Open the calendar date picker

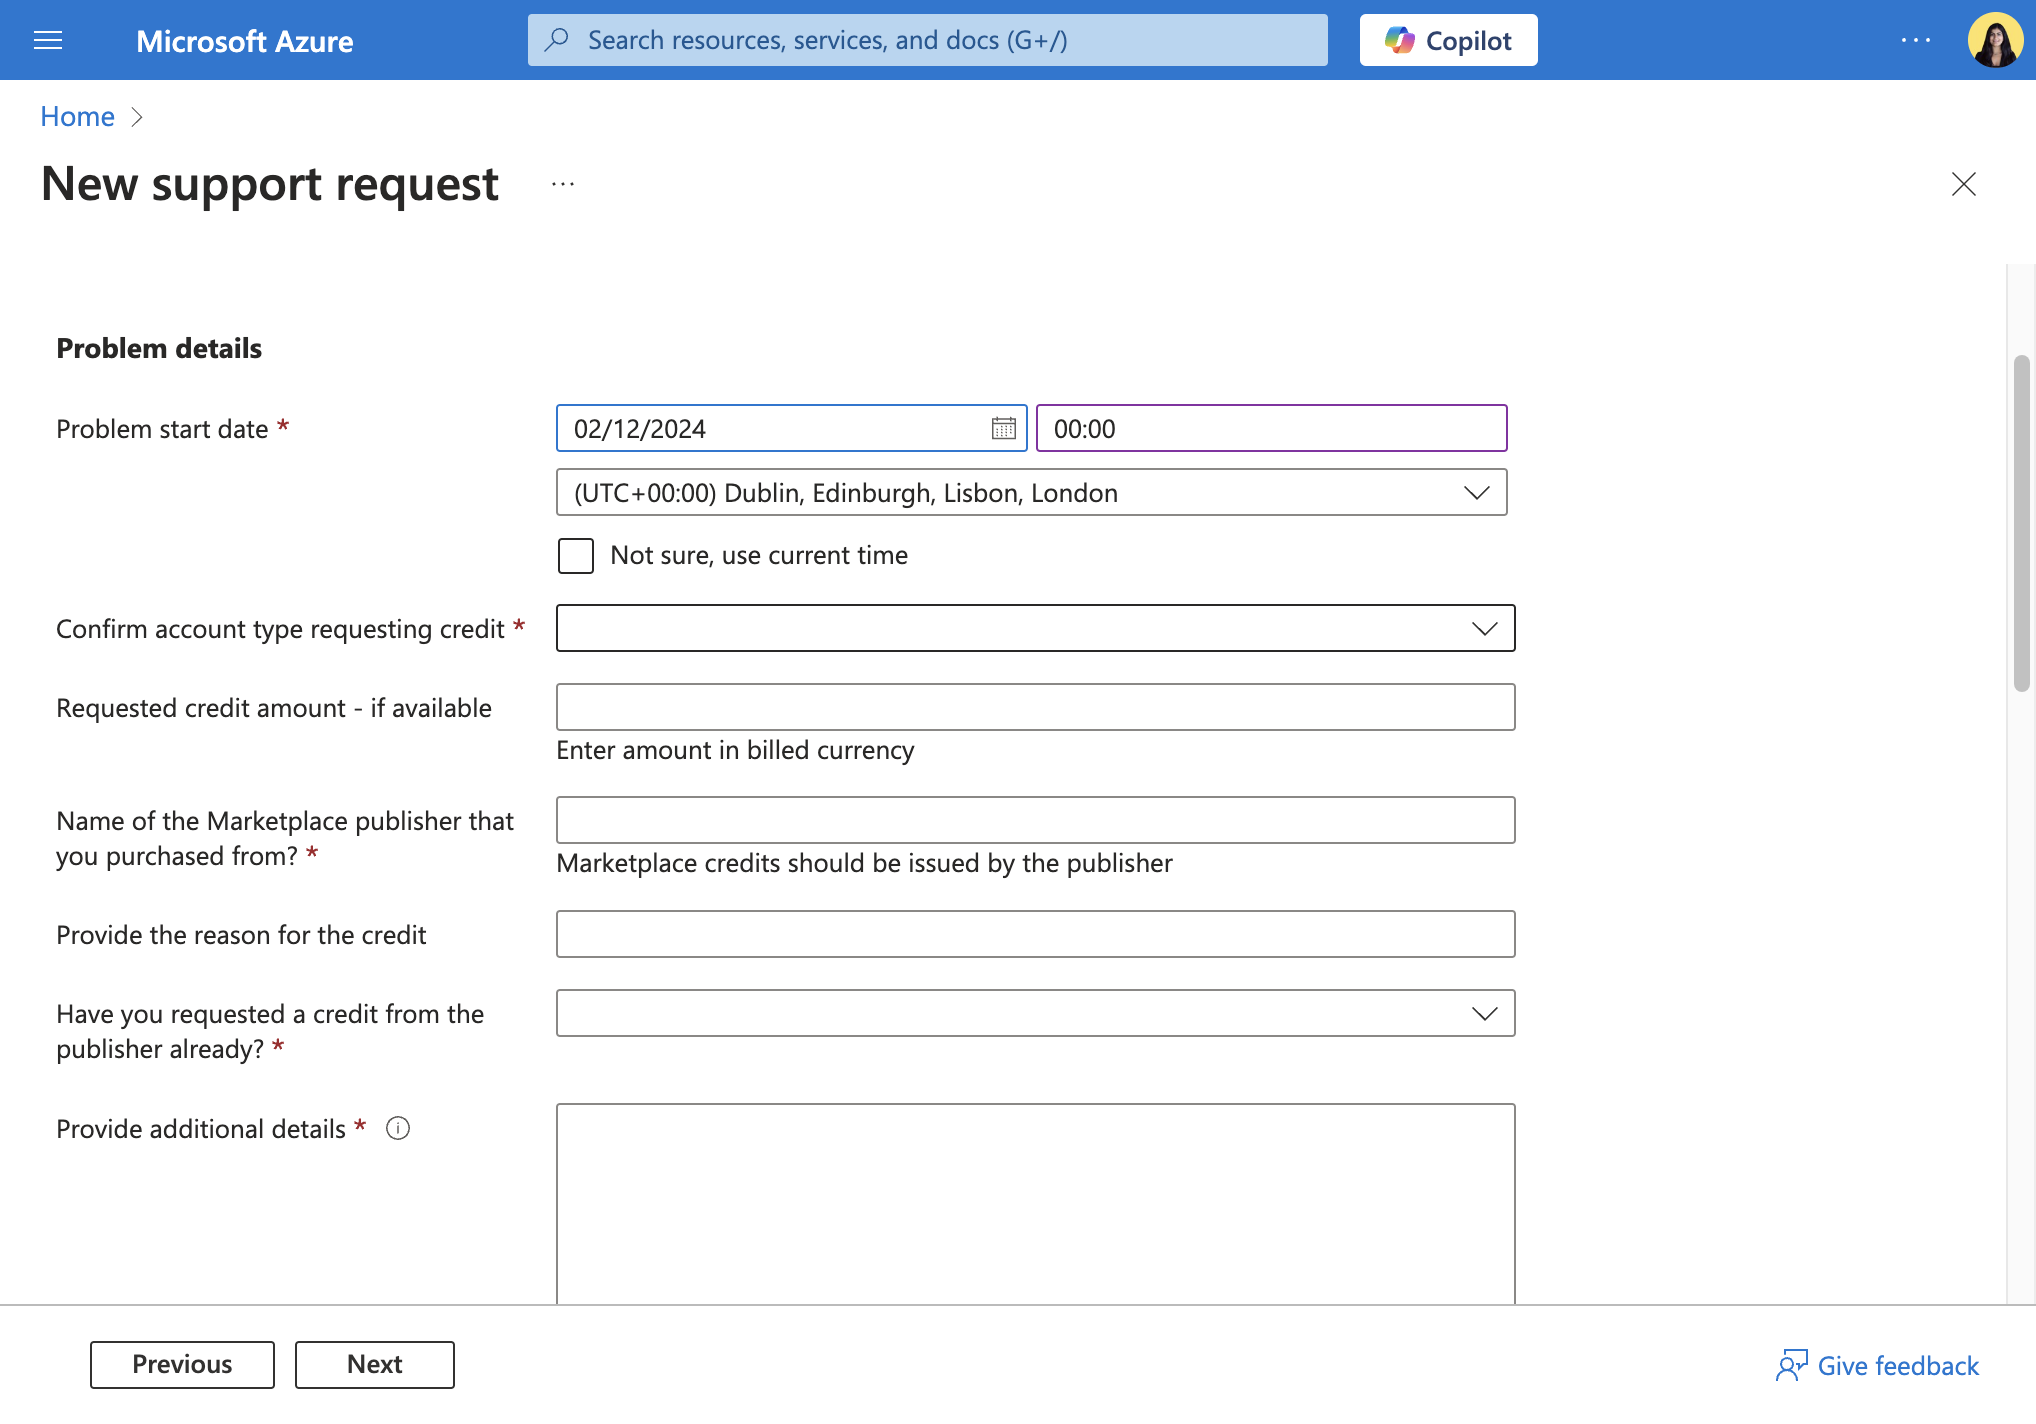coord(1003,428)
